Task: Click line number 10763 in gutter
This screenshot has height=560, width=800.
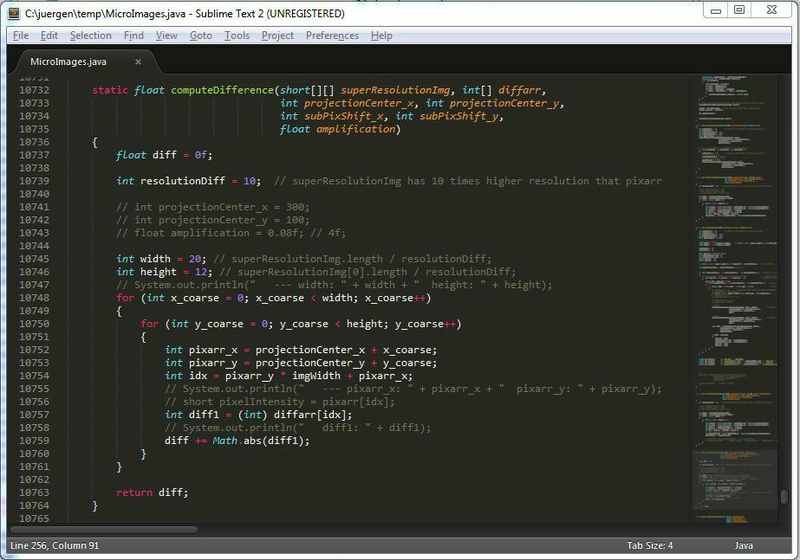Action: click(x=34, y=493)
